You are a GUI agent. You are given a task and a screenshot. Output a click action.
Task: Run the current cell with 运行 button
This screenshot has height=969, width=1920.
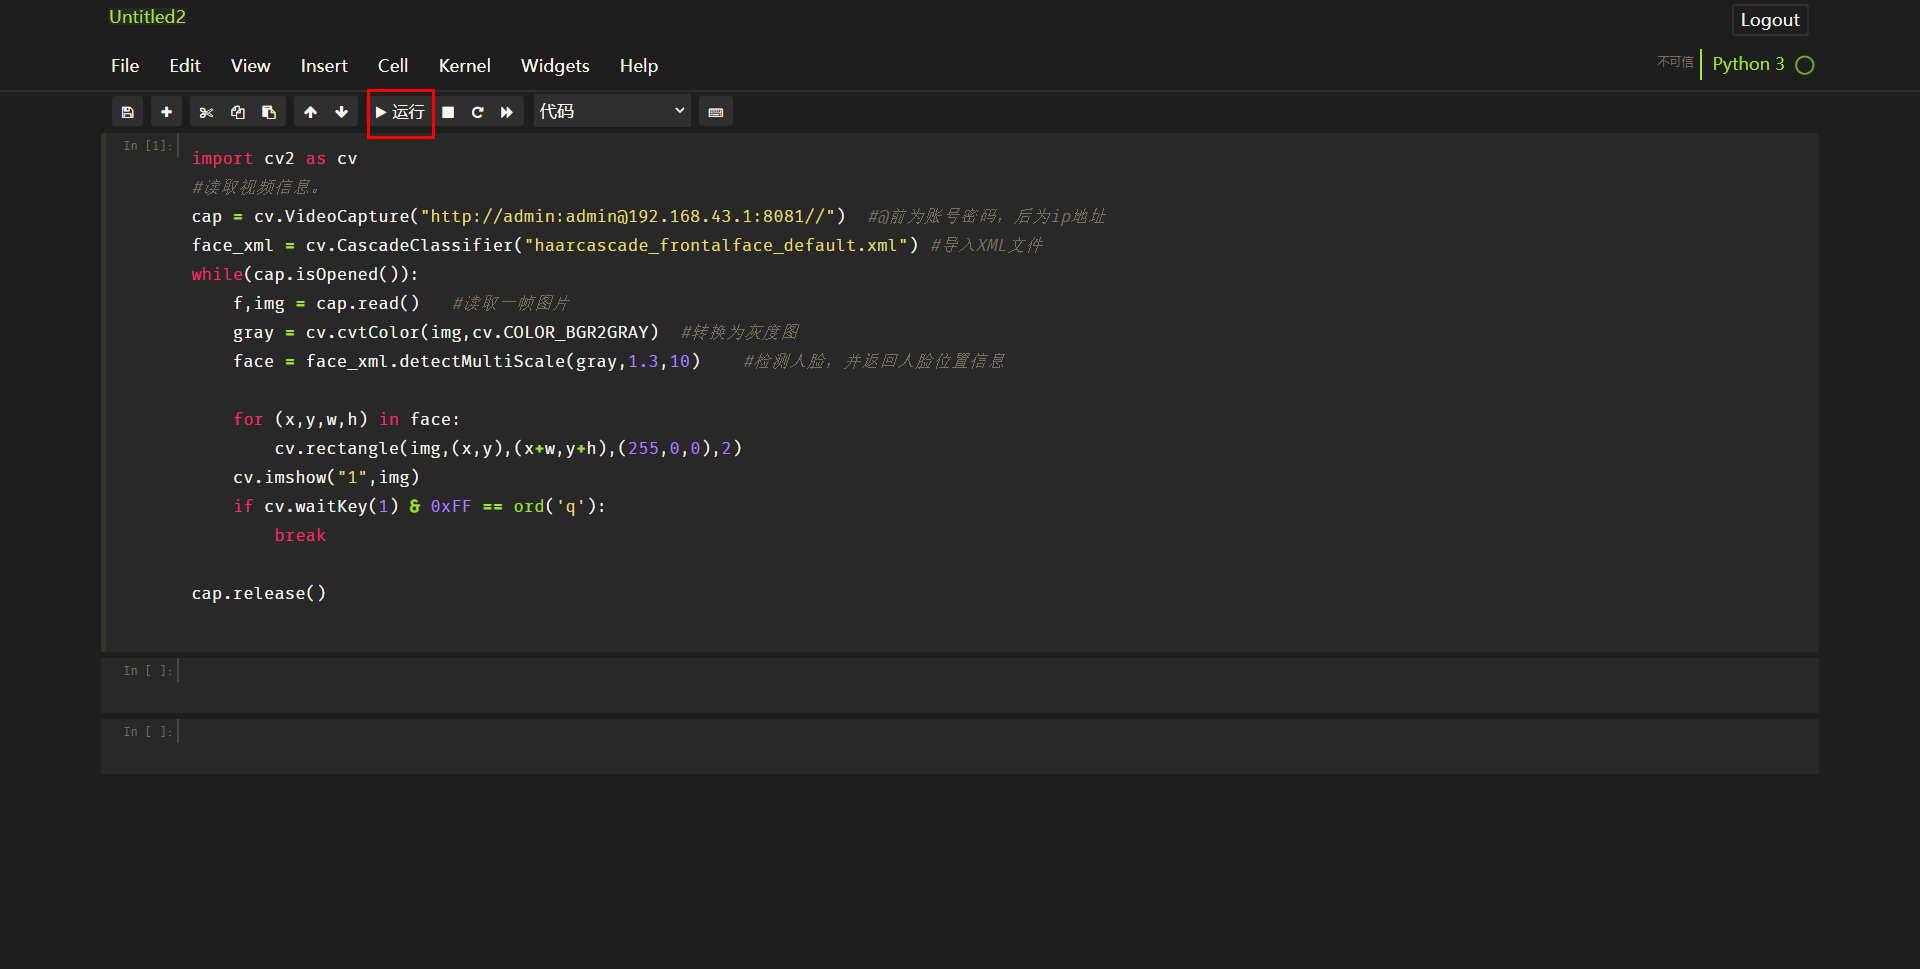(x=400, y=112)
